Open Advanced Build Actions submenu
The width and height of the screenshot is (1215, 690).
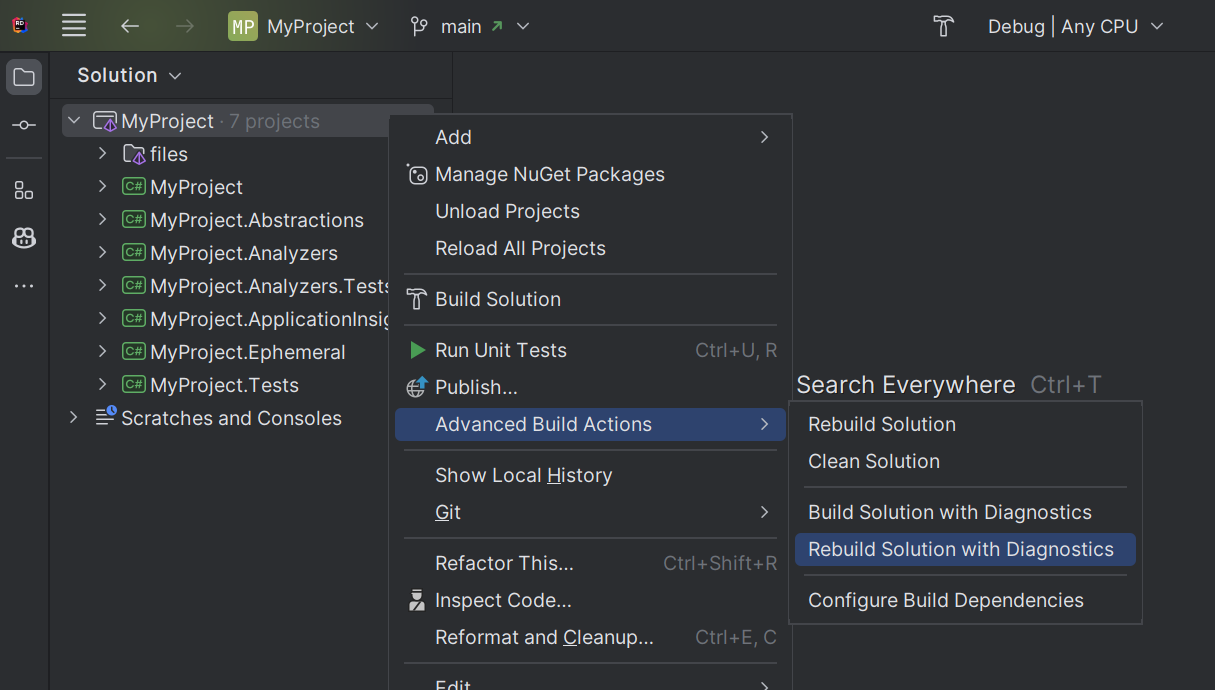(590, 424)
